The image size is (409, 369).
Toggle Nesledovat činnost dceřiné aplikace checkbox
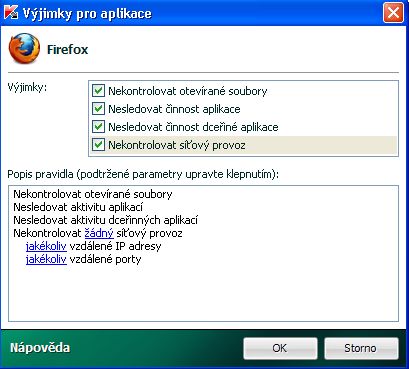pyautogui.click(x=98, y=127)
